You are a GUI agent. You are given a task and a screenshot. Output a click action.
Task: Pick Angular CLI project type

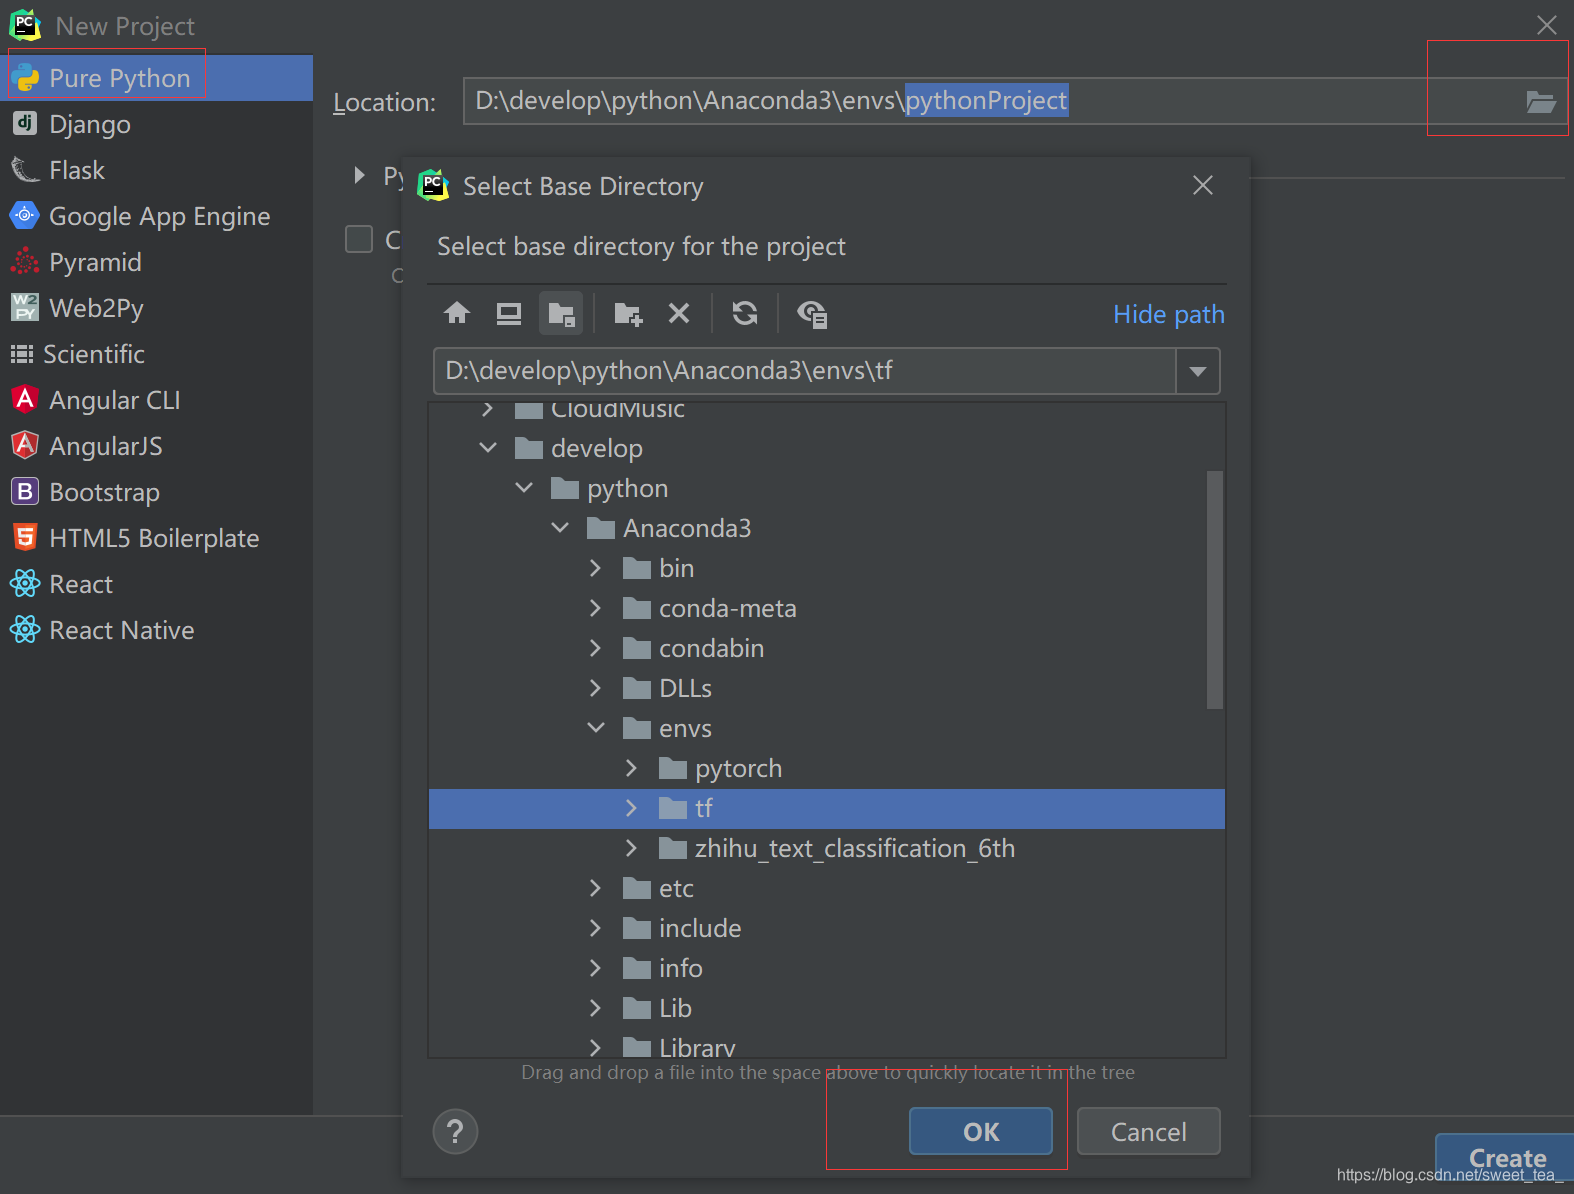[156, 400]
